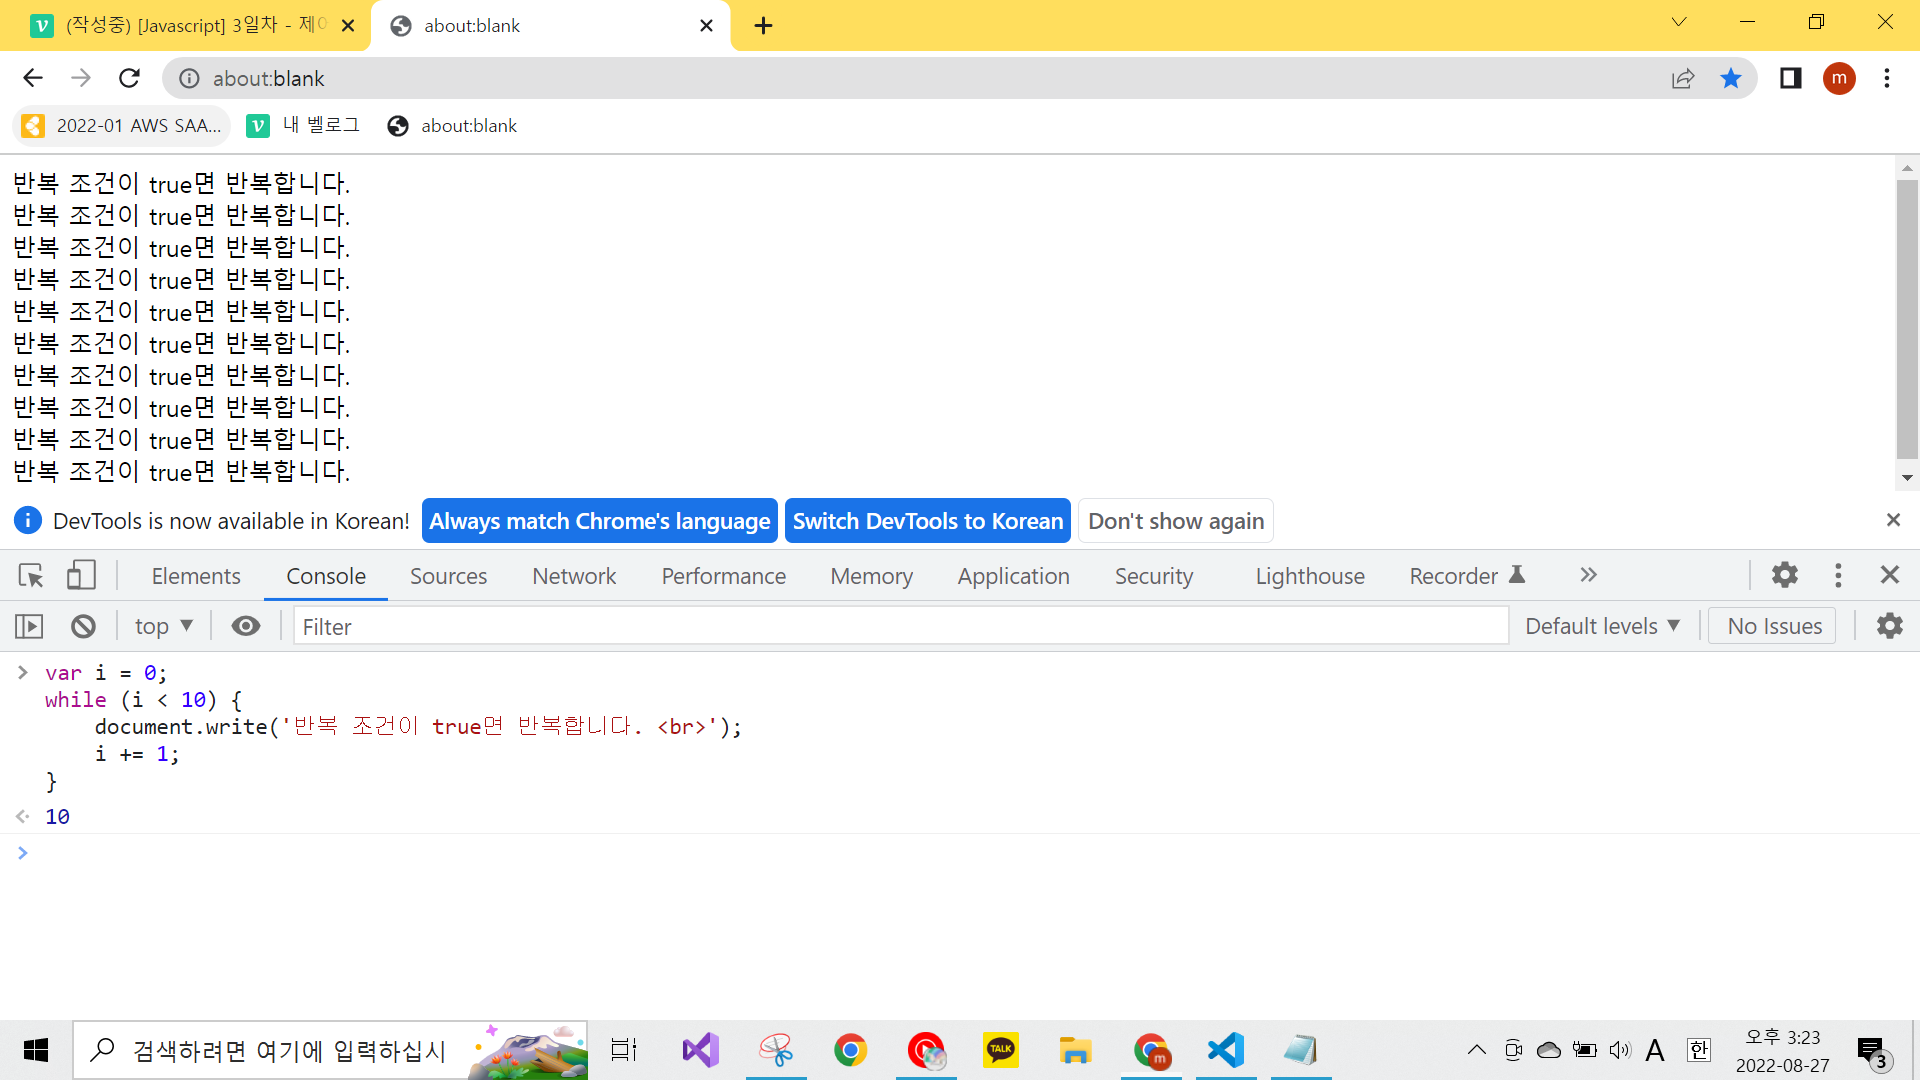
Task: Click the inspect element picker icon
Action: (x=30, y=575)
